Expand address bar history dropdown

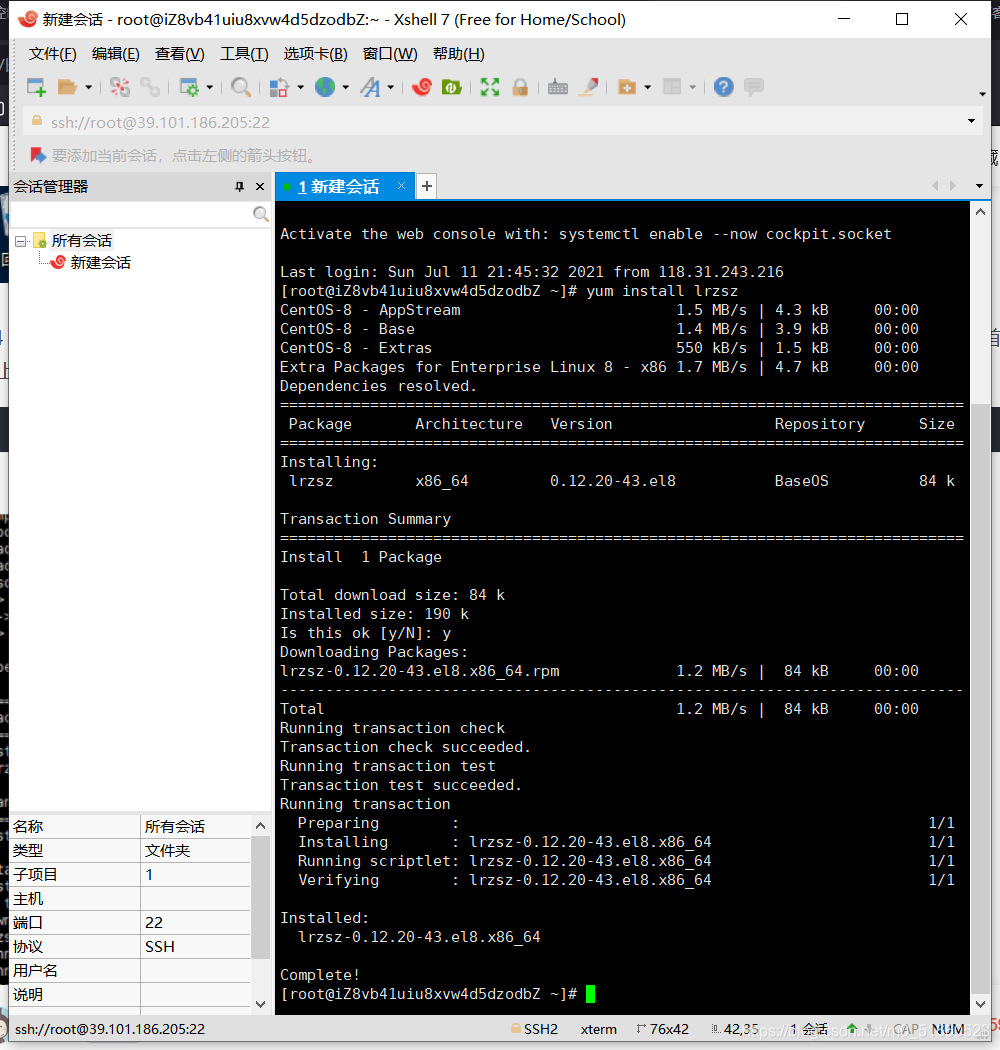pyautogui.click(x=971, y=121)
